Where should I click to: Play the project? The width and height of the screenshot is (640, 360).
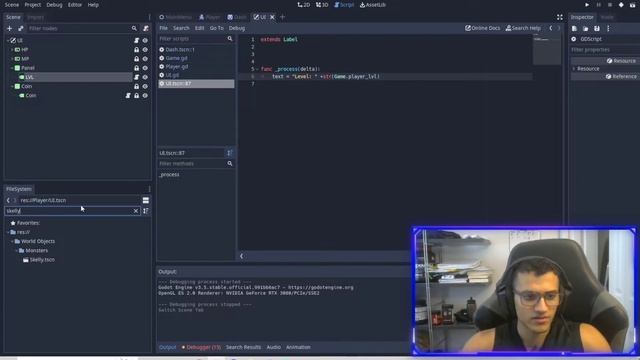point(587,5)
